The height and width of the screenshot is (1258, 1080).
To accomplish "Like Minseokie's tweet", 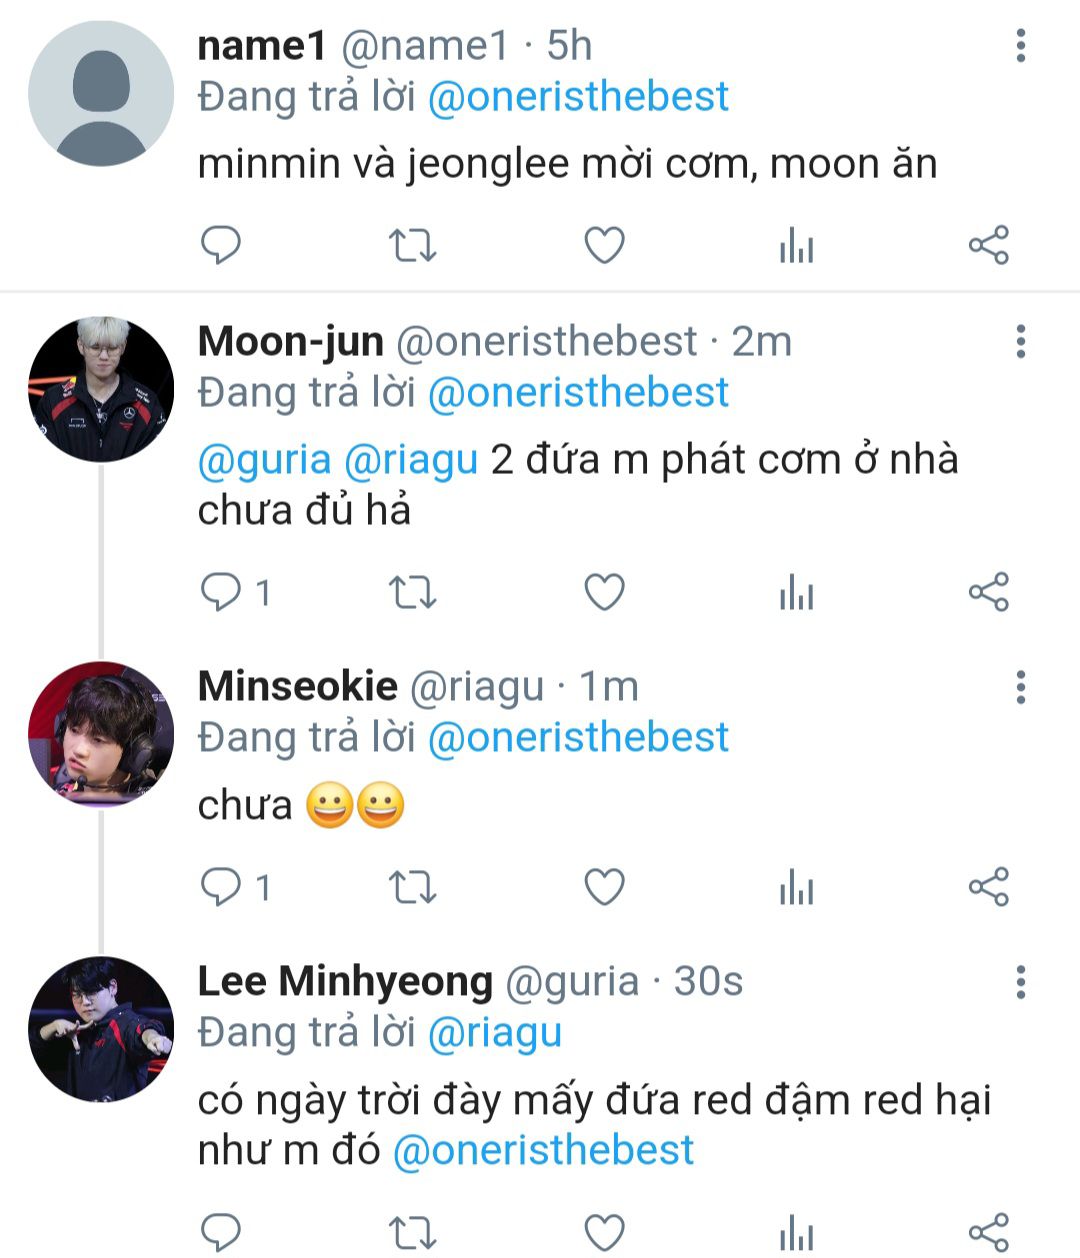I will tap(604, 887).
